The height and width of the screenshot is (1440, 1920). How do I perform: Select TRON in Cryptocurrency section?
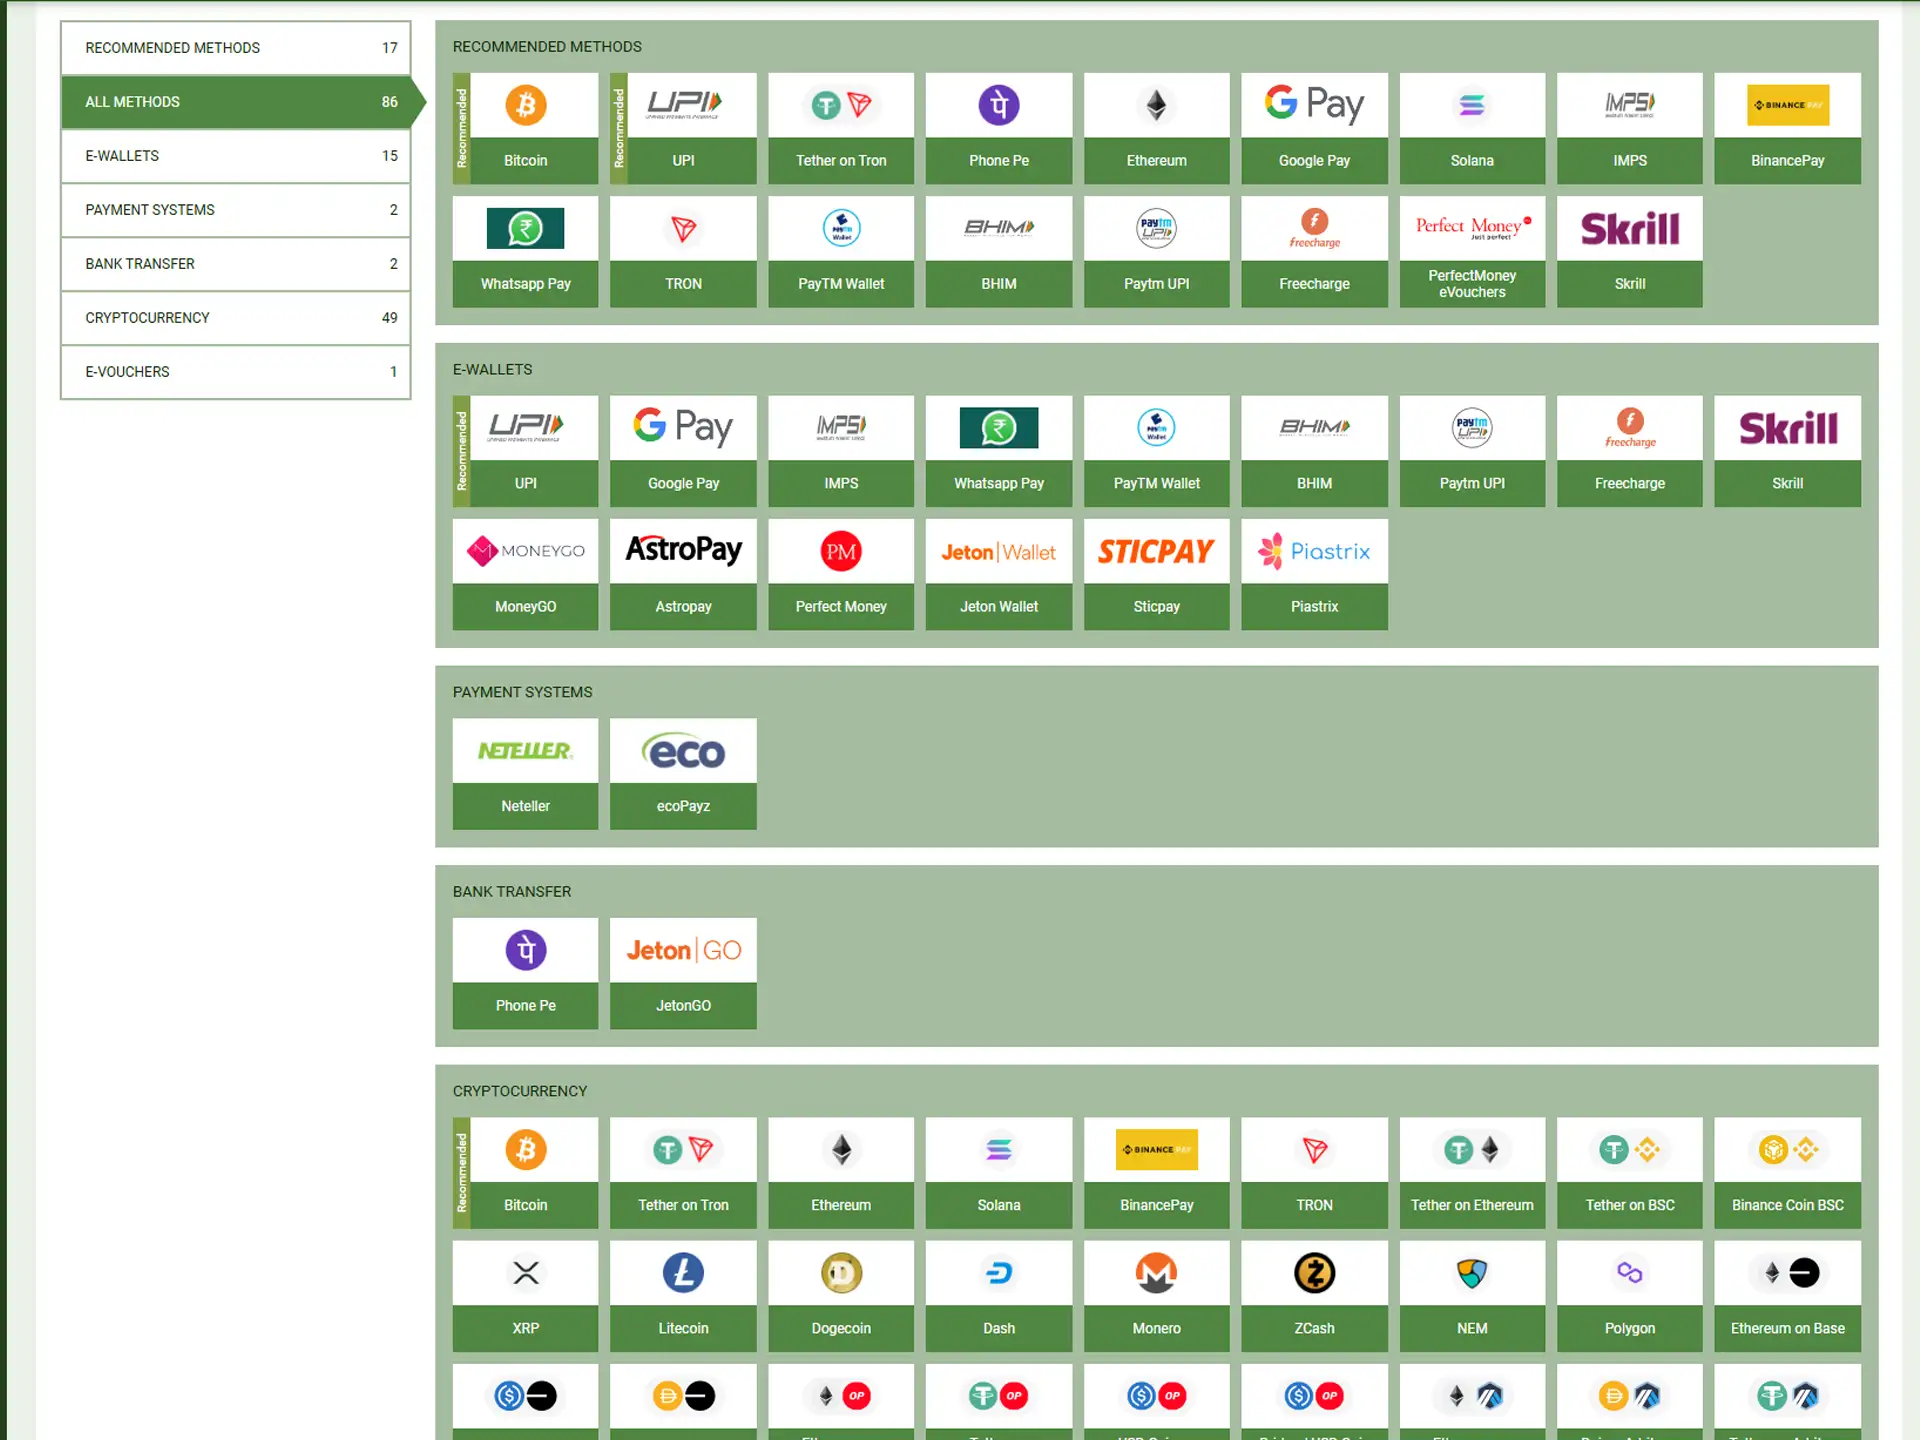[x=1314, y=1173]
